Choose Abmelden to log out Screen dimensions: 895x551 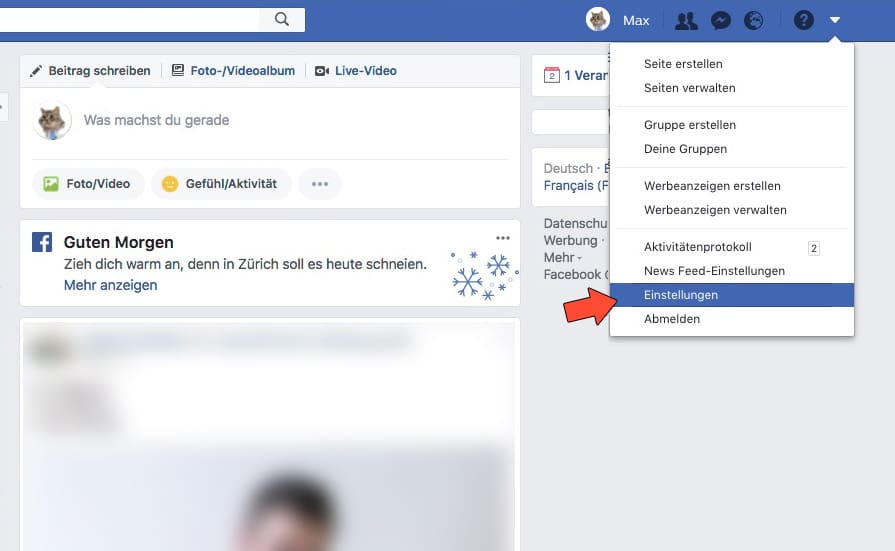click(672, 319)
